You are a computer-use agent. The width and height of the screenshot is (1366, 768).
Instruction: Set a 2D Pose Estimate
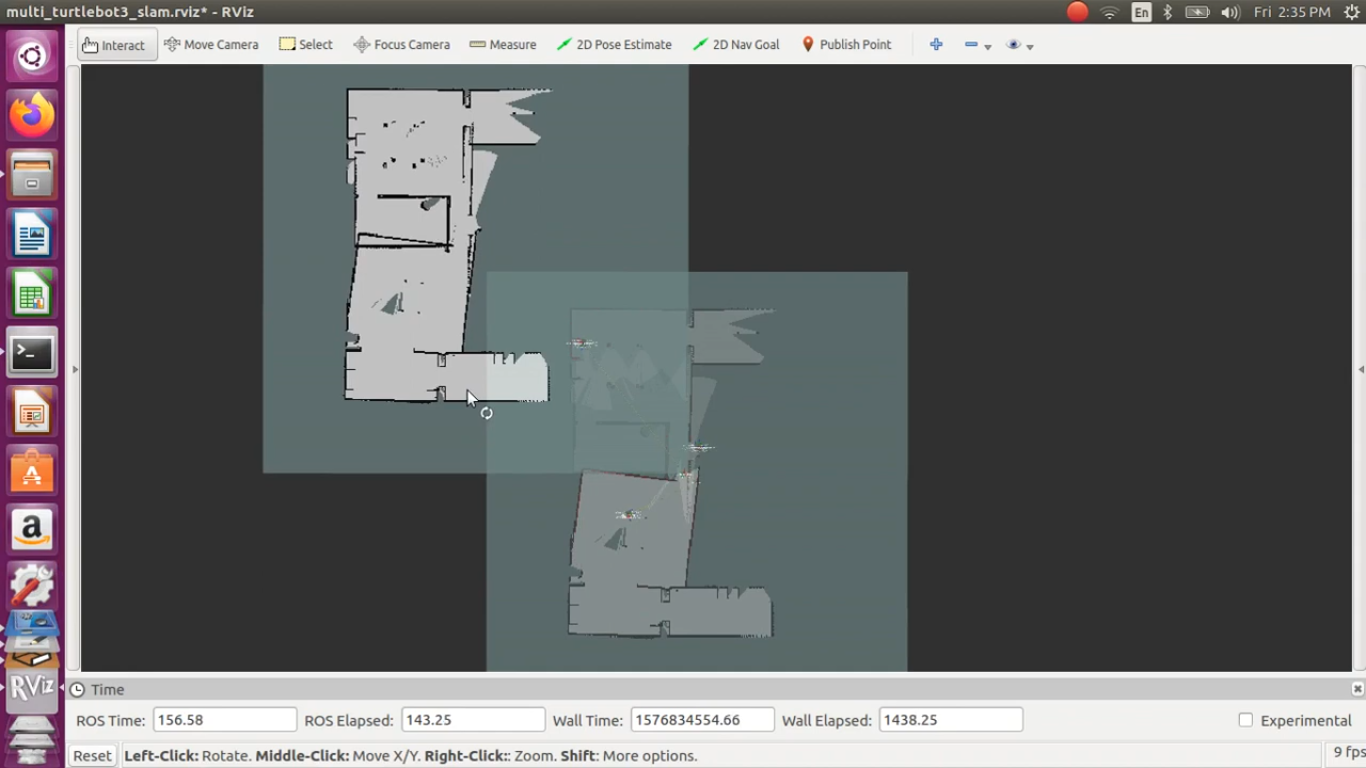click(614, 45)
